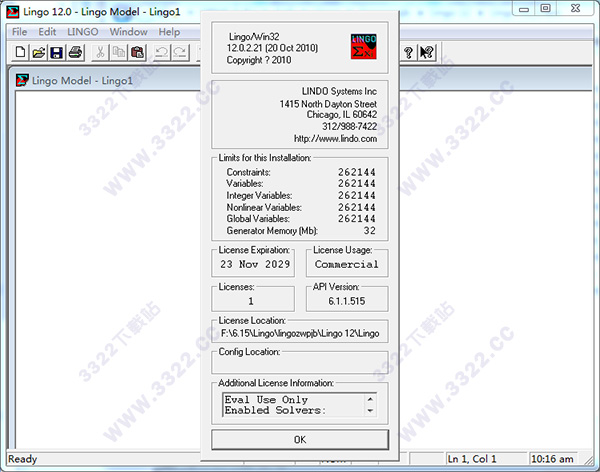Click the Licenses count value 1
This screenshot has width=600, height=472.
click(x=251, y=301)
